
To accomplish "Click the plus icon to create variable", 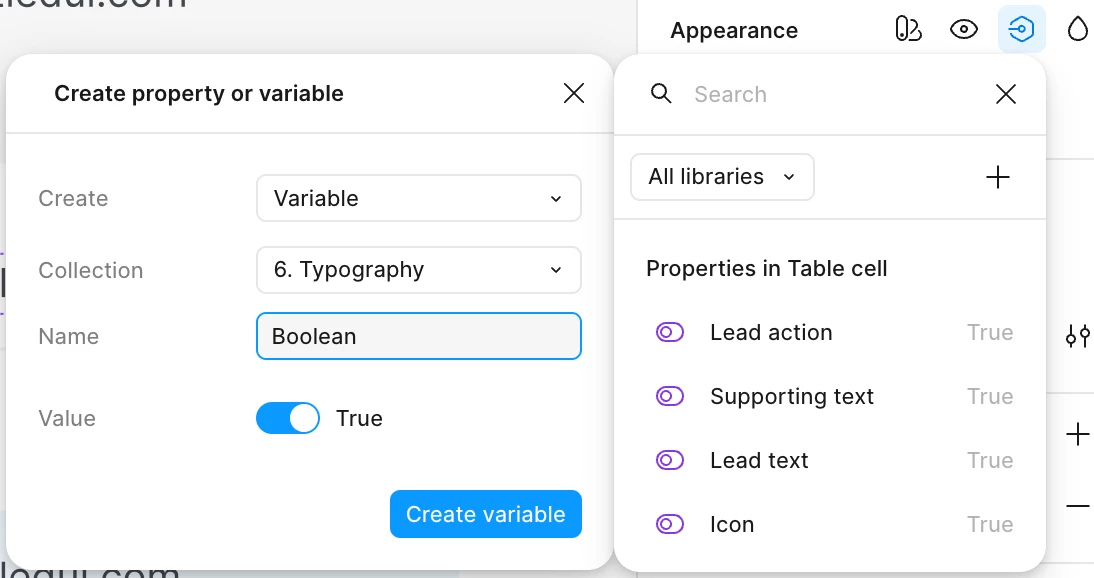I will (997, 178).
